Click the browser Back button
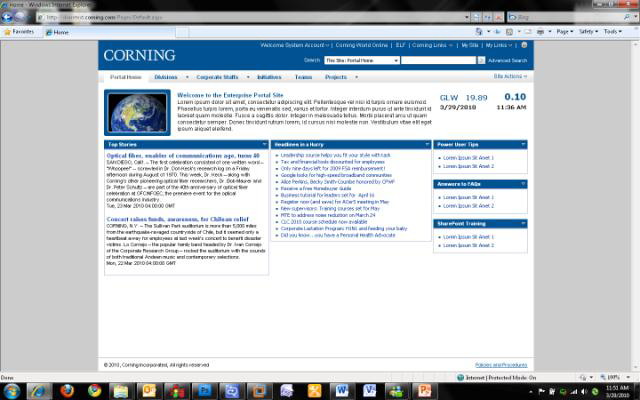The width and height of the screenshot is (640, 400). click(x=7, y=17)
